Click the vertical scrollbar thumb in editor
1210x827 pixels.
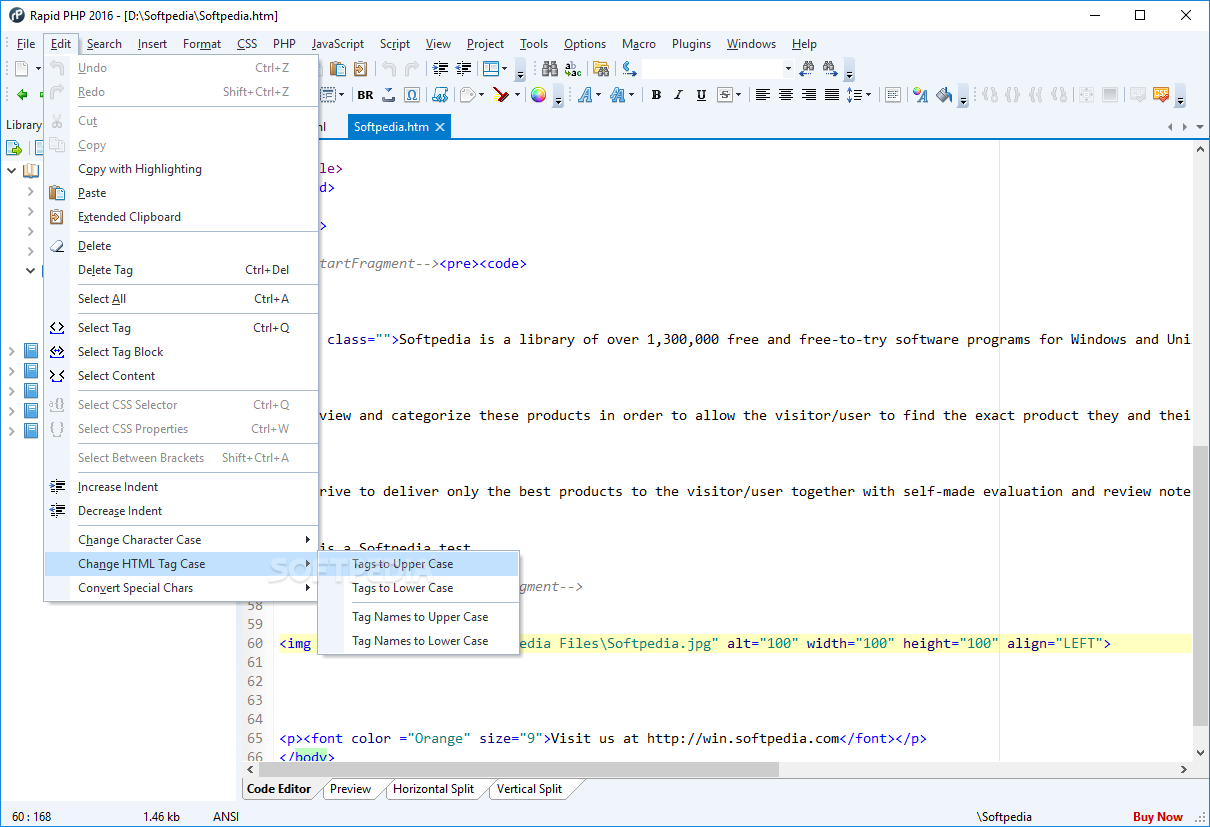pyautogui.click(x=1201, y=585)
